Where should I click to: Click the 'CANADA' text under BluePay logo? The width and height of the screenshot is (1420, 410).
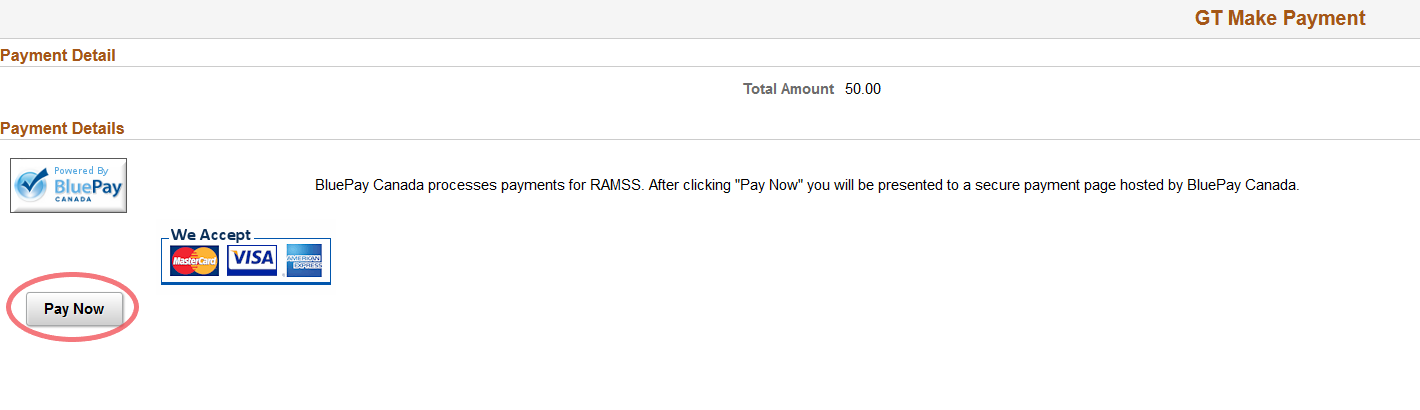pos(88,199)
